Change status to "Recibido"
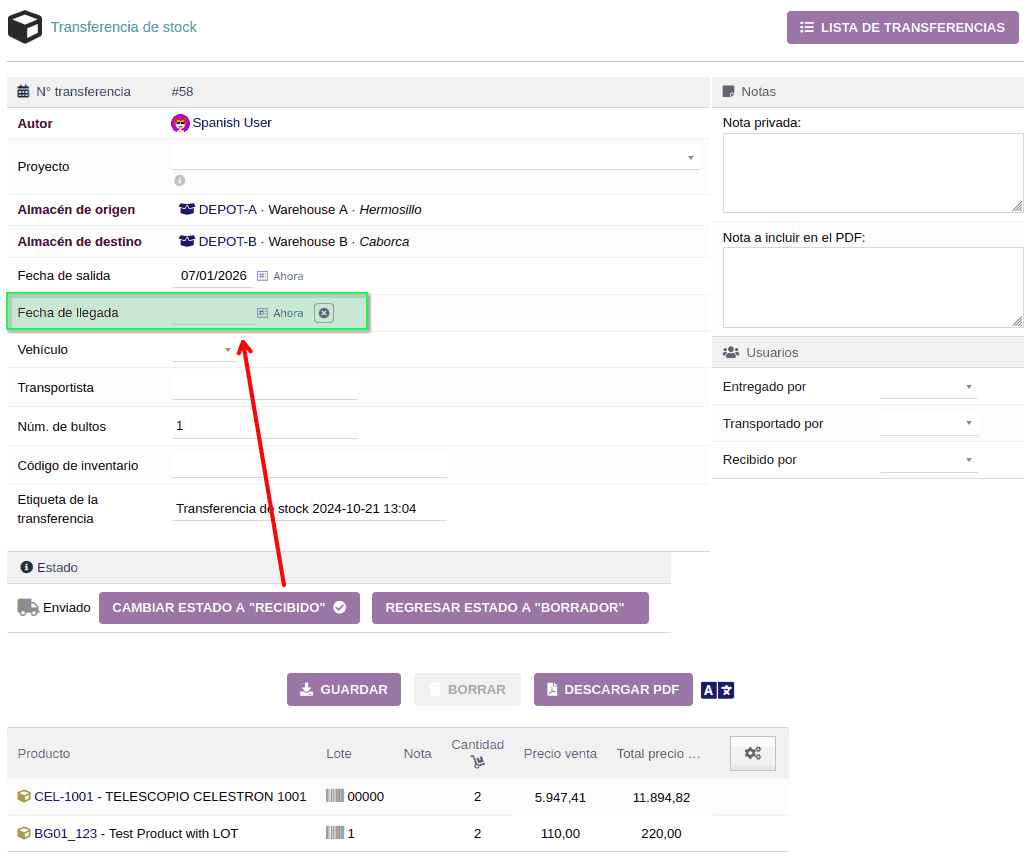 point(228,608)
